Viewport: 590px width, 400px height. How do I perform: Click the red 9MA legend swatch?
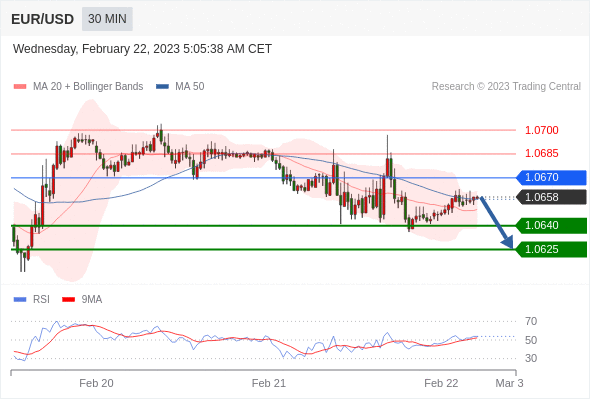pyautogui.click(x=68, y=300)
